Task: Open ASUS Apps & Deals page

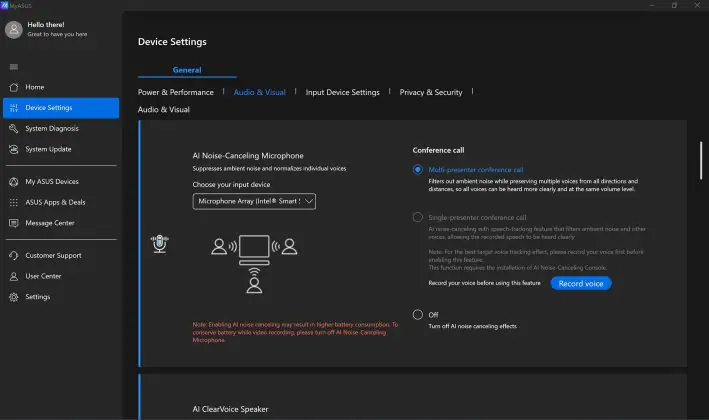Action: pos(61,202)
